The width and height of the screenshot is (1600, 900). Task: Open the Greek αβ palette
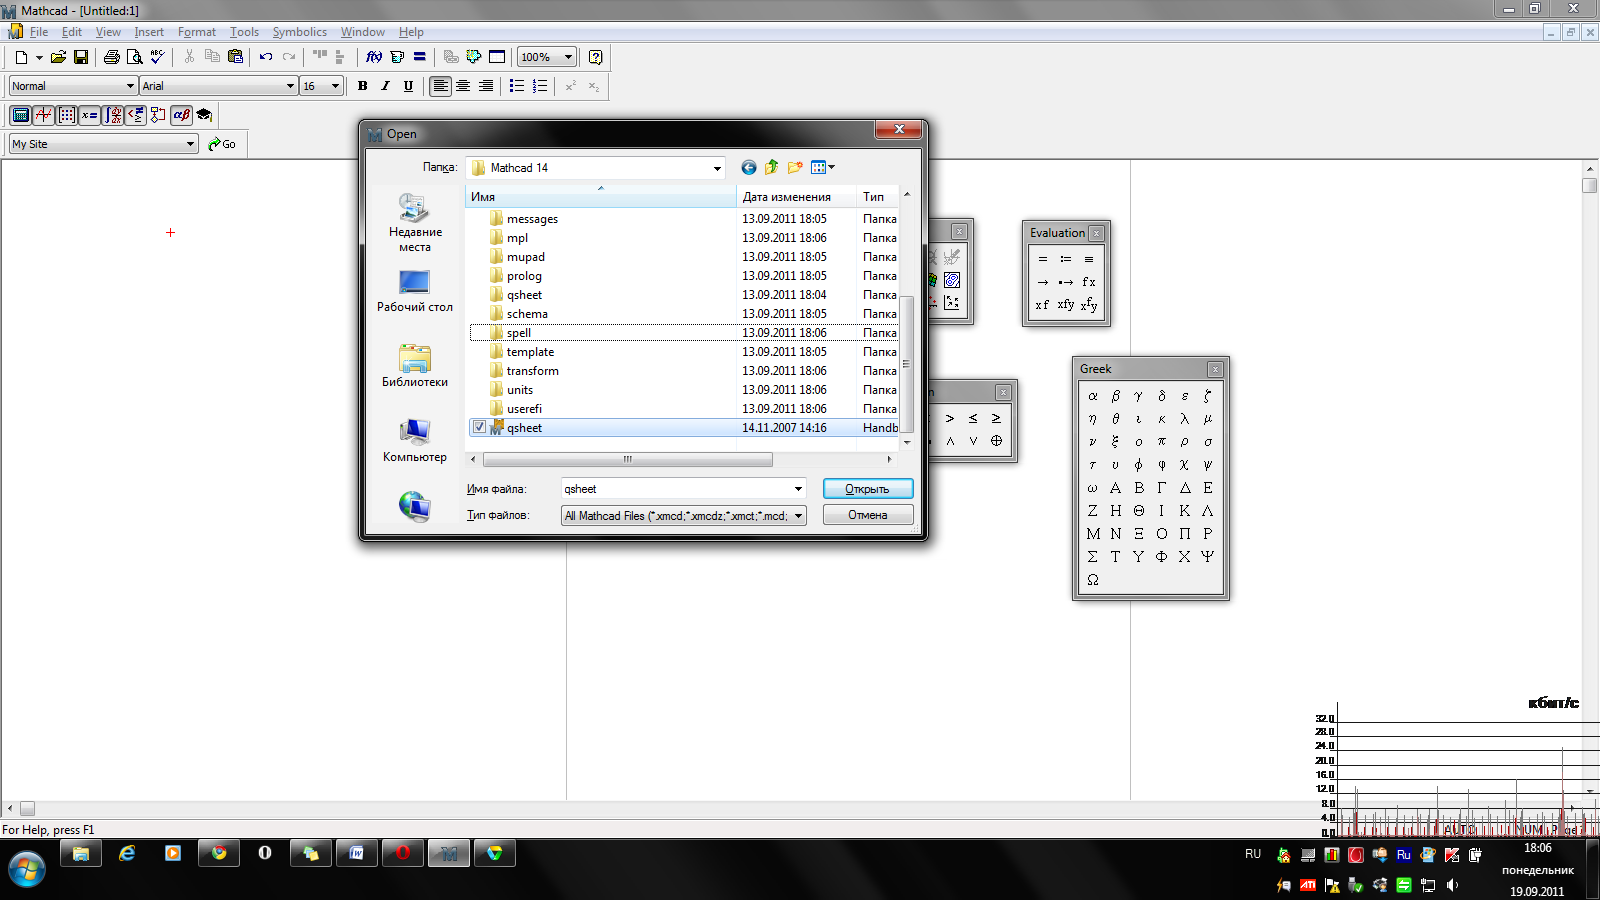(x=181, y=115)
